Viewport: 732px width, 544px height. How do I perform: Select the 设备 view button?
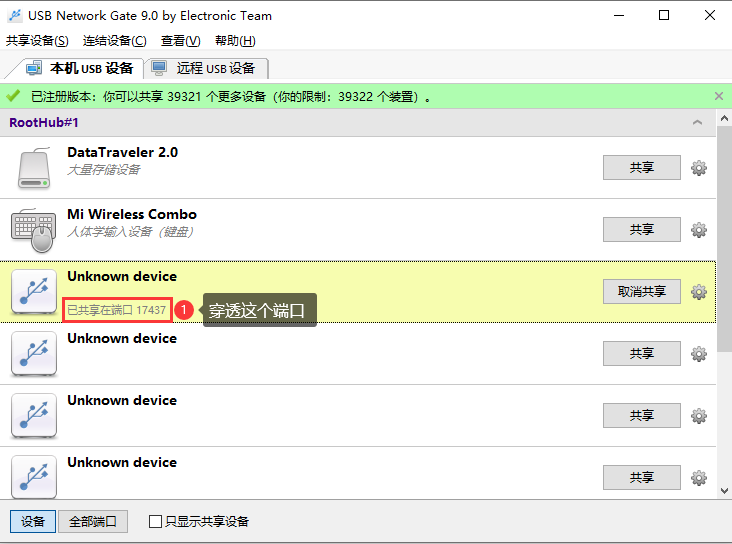point(33,521)
